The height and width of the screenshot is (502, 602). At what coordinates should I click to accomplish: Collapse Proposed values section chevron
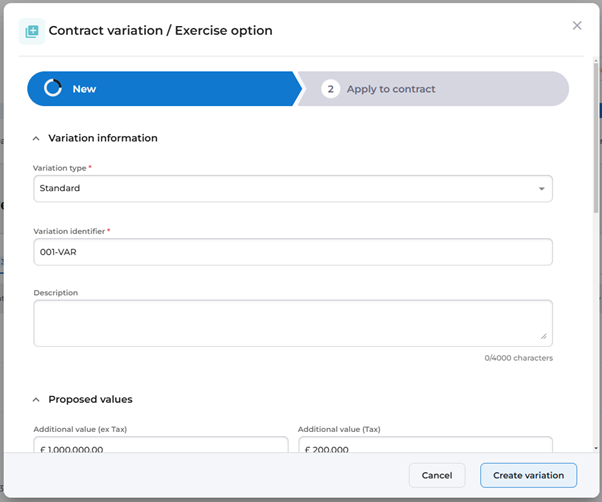click(37, 400)
